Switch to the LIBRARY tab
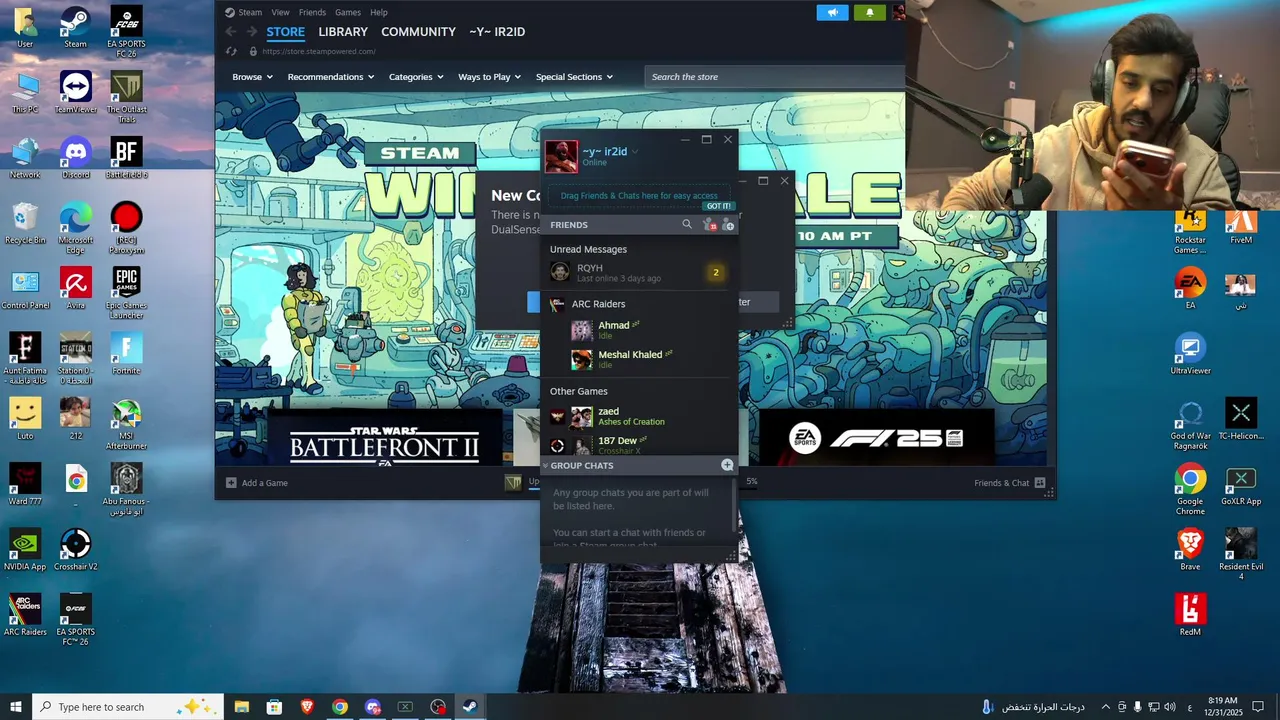The width and height of the screenshot is (1280, 720). [x=343, y=32]
